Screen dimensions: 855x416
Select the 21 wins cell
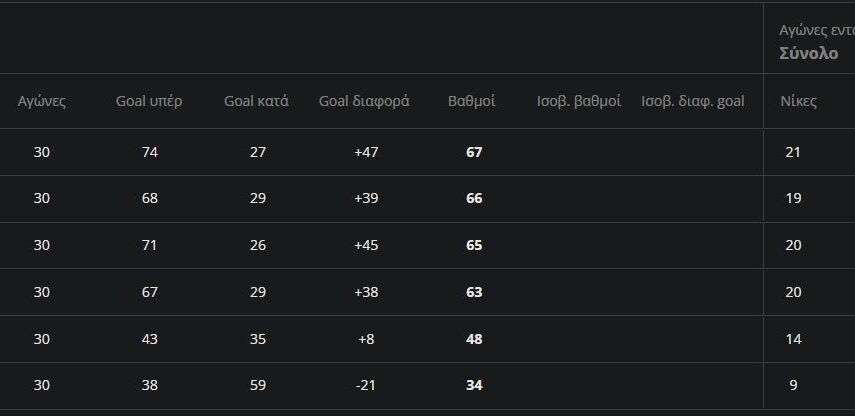(x=793, y=152)
